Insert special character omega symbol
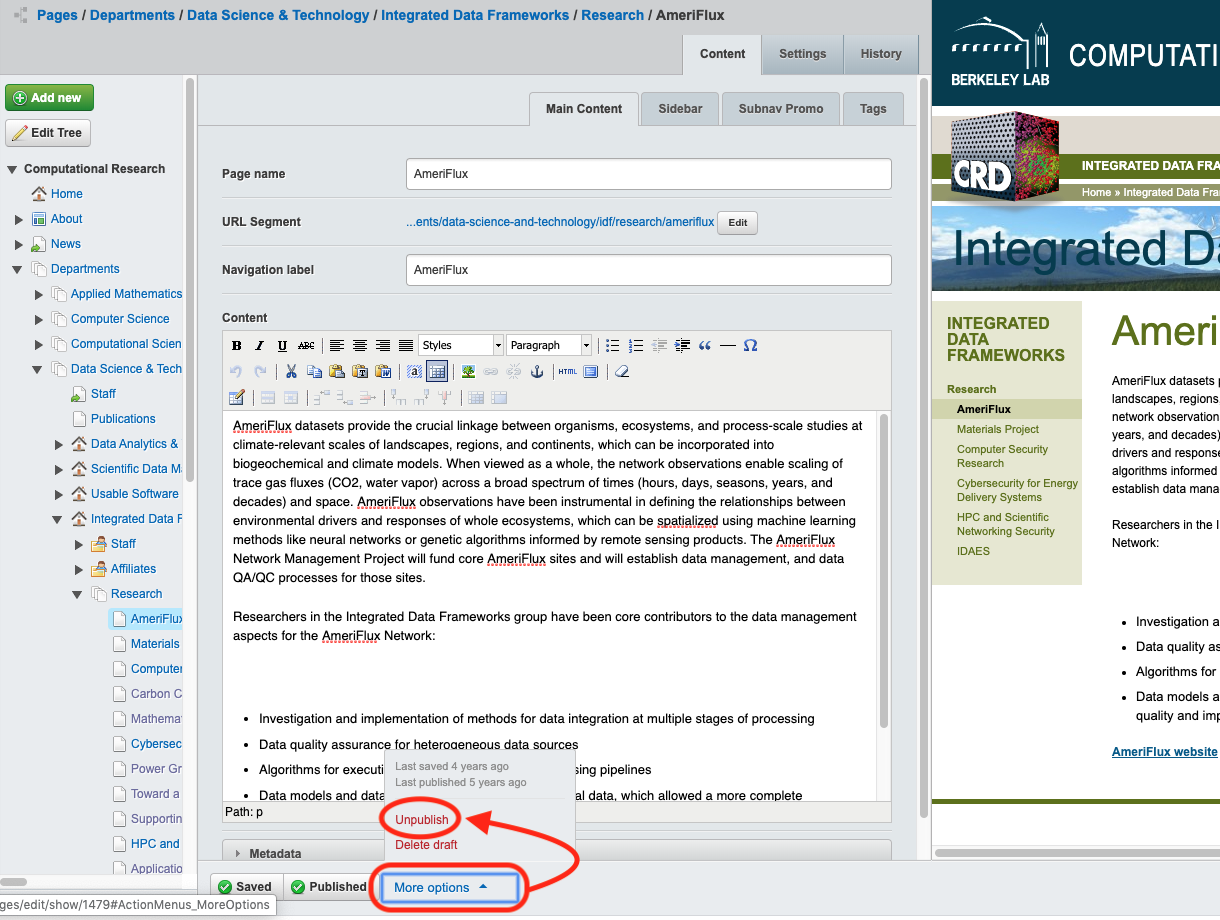 point(751,346)
